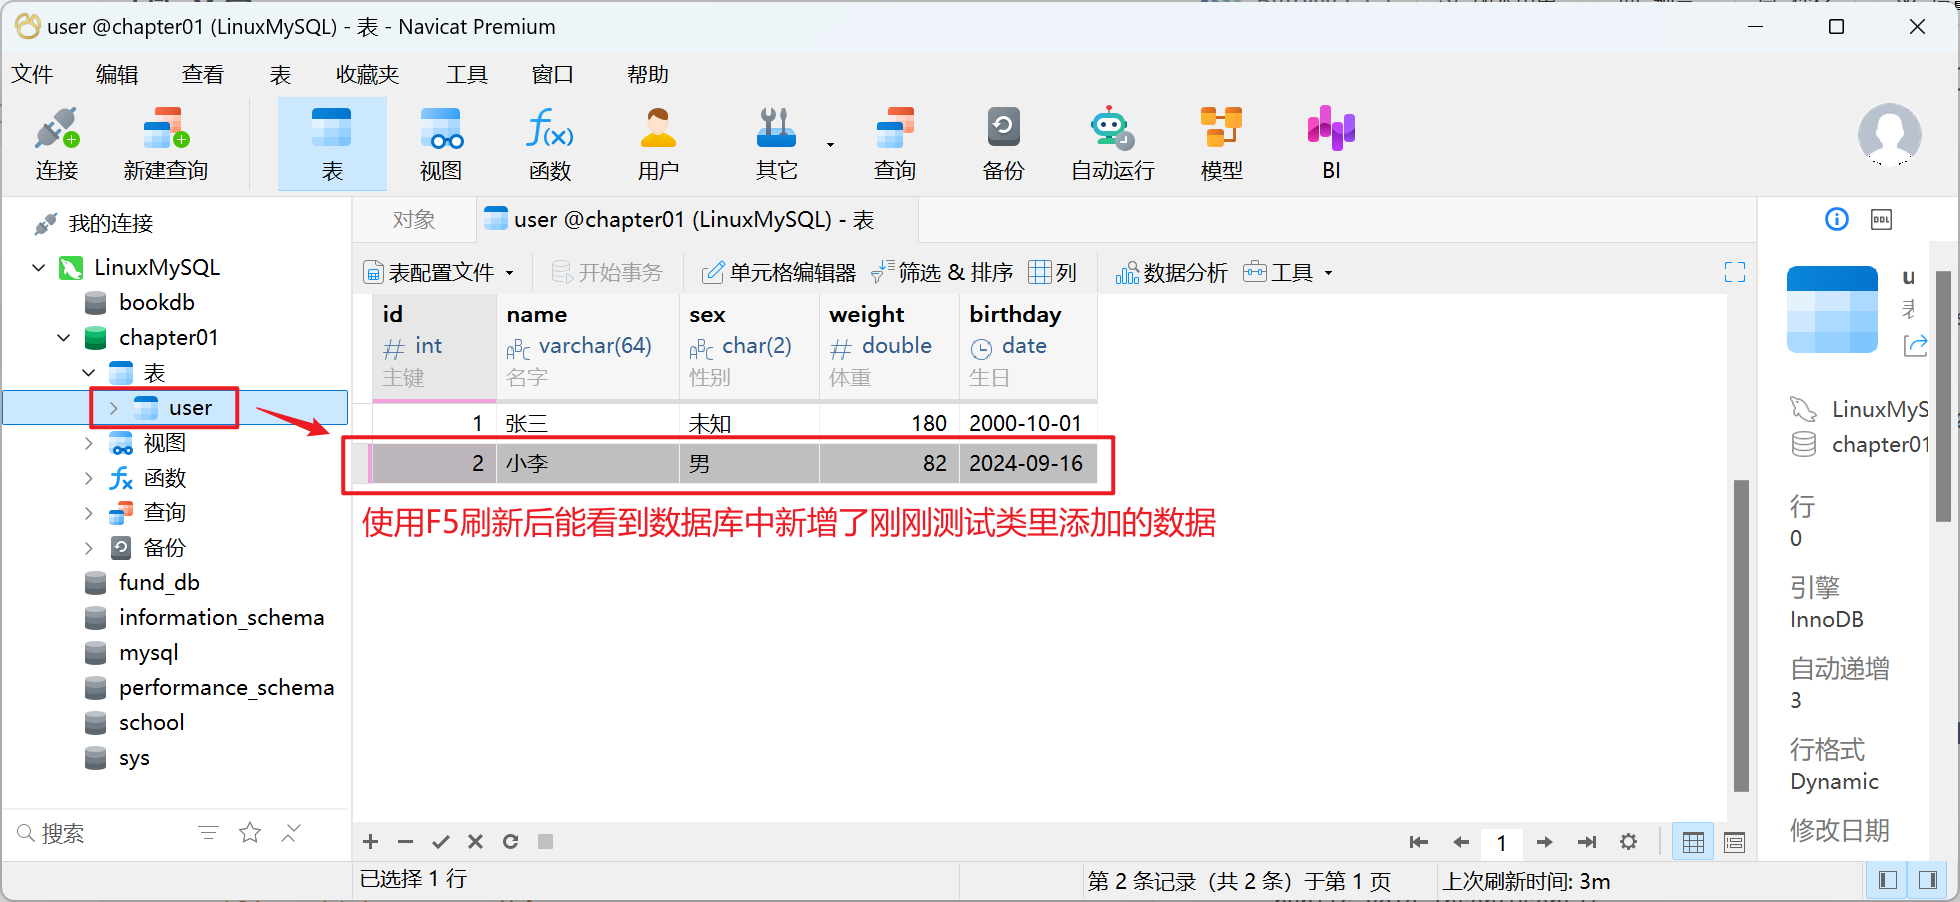This screenshot has width=1960, height=902.
Task: Delete record with minus icon
Action: (405, 841)
